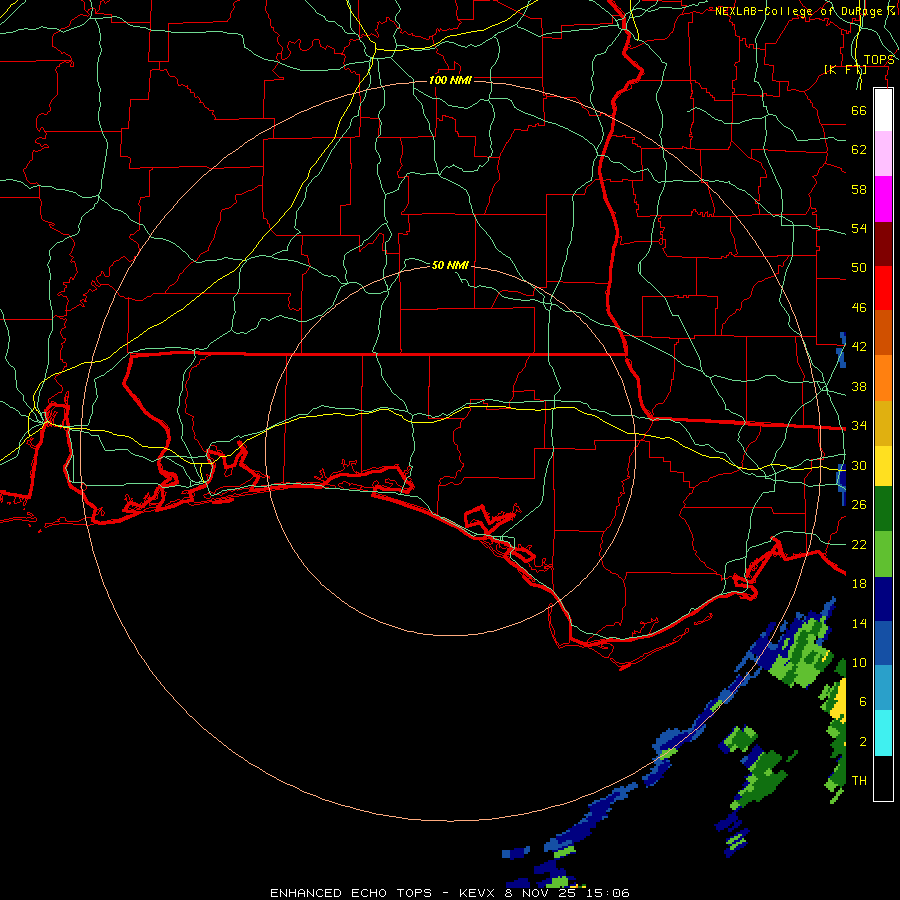Click the 50 legend value
The height and width of the screenshot is (900, 900).
(859, 268)
